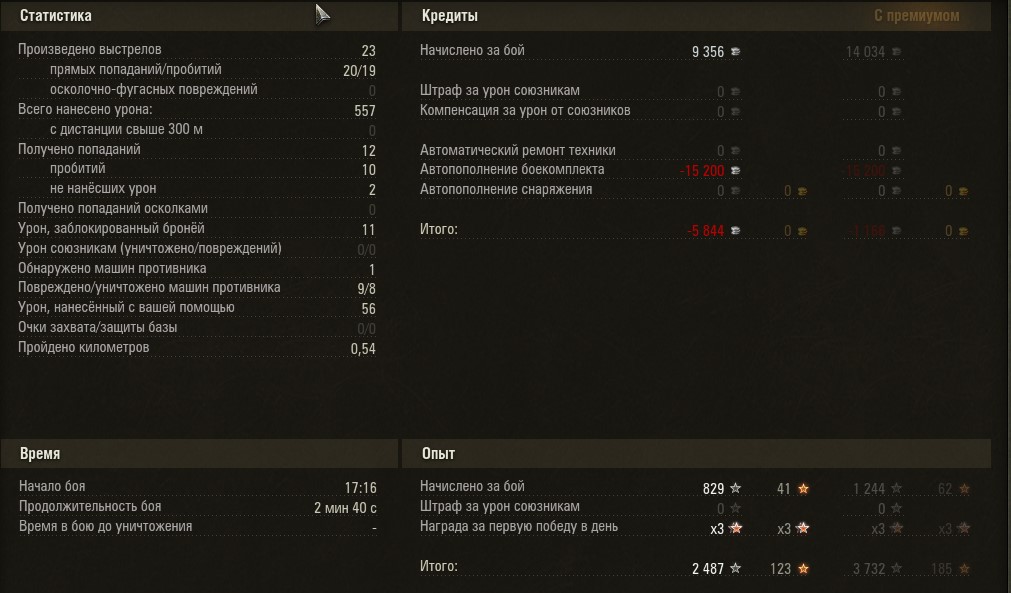Click the premium credits icon beside 14 034
Image resolution: width=1011 pixels, height=593 pixels.
tap(896, 51)
